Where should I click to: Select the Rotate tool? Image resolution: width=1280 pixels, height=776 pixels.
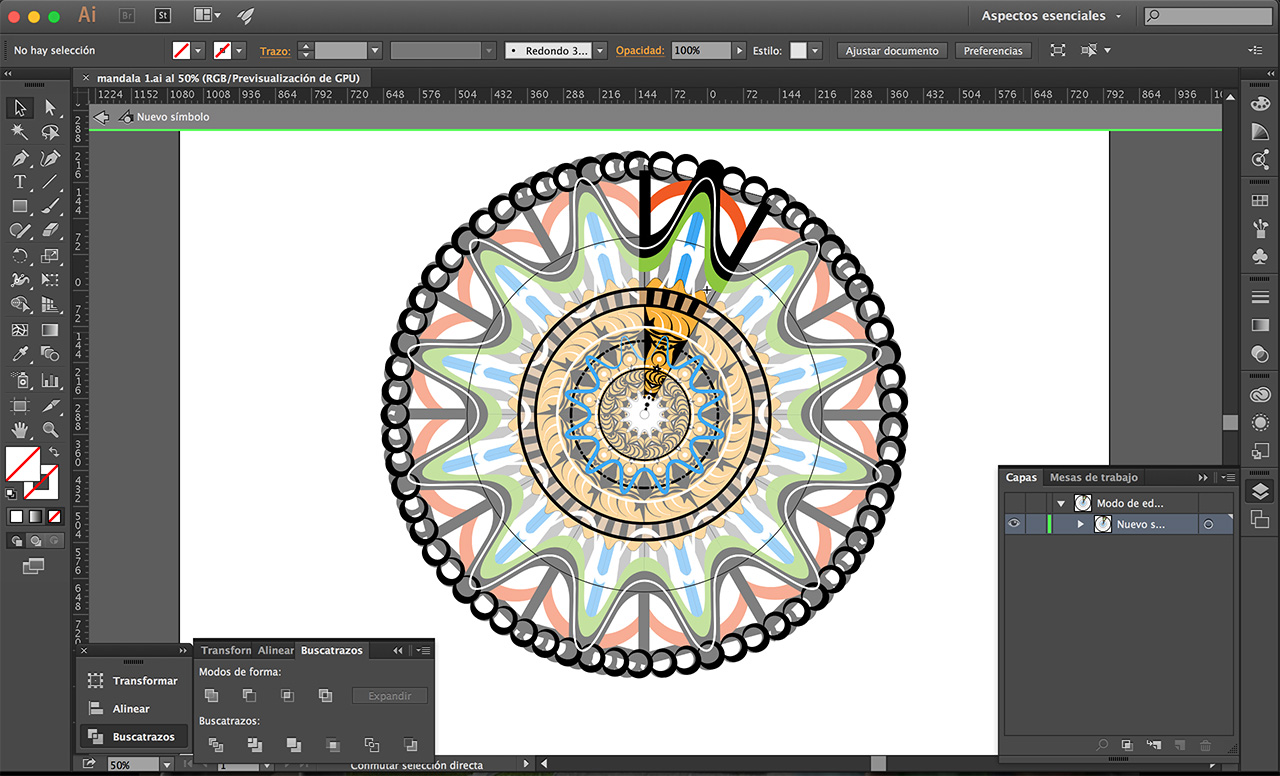20,256
